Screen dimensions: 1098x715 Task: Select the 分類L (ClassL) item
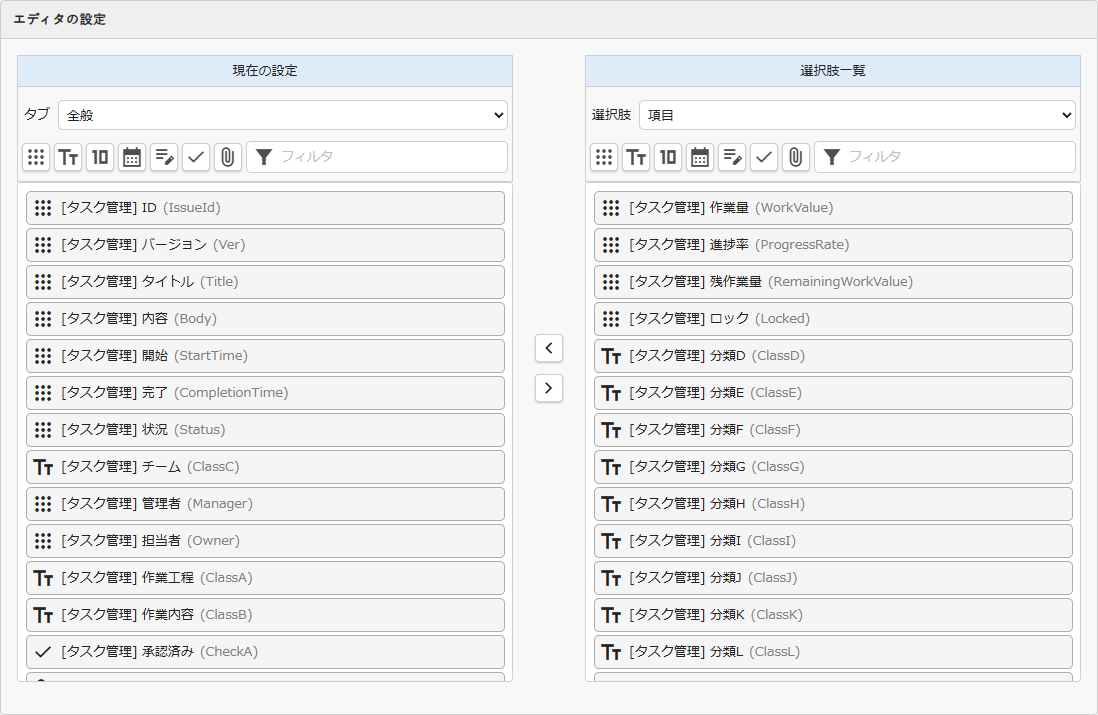tap(833, 652)
